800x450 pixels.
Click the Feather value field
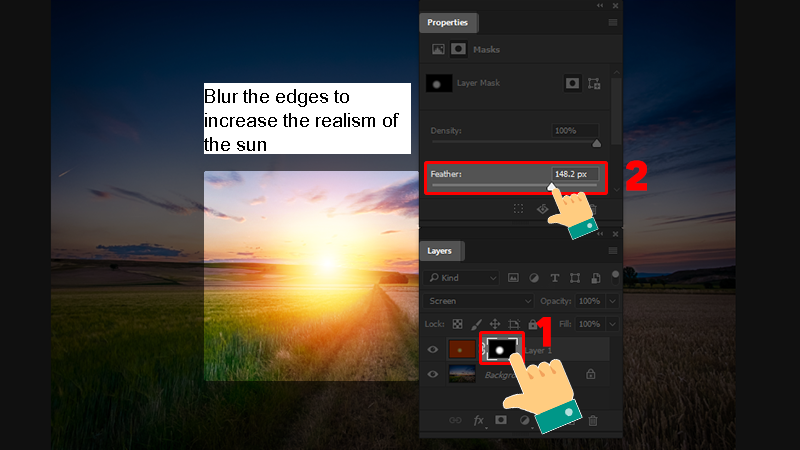[x=574, y=174]
